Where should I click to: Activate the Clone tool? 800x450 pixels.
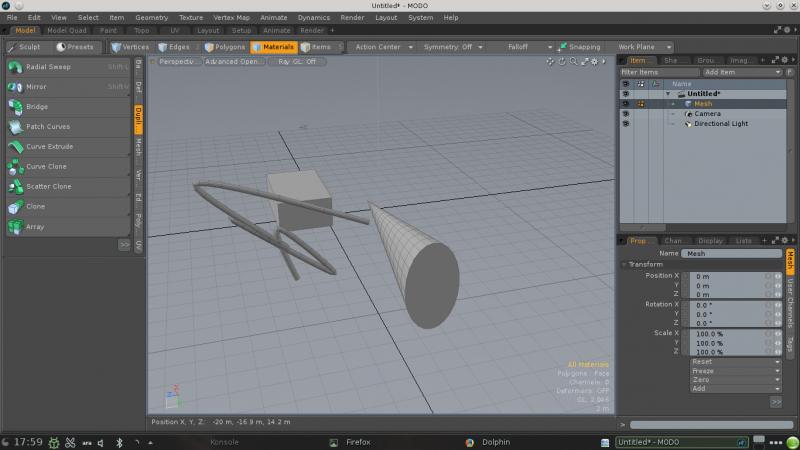coord(68,207)
